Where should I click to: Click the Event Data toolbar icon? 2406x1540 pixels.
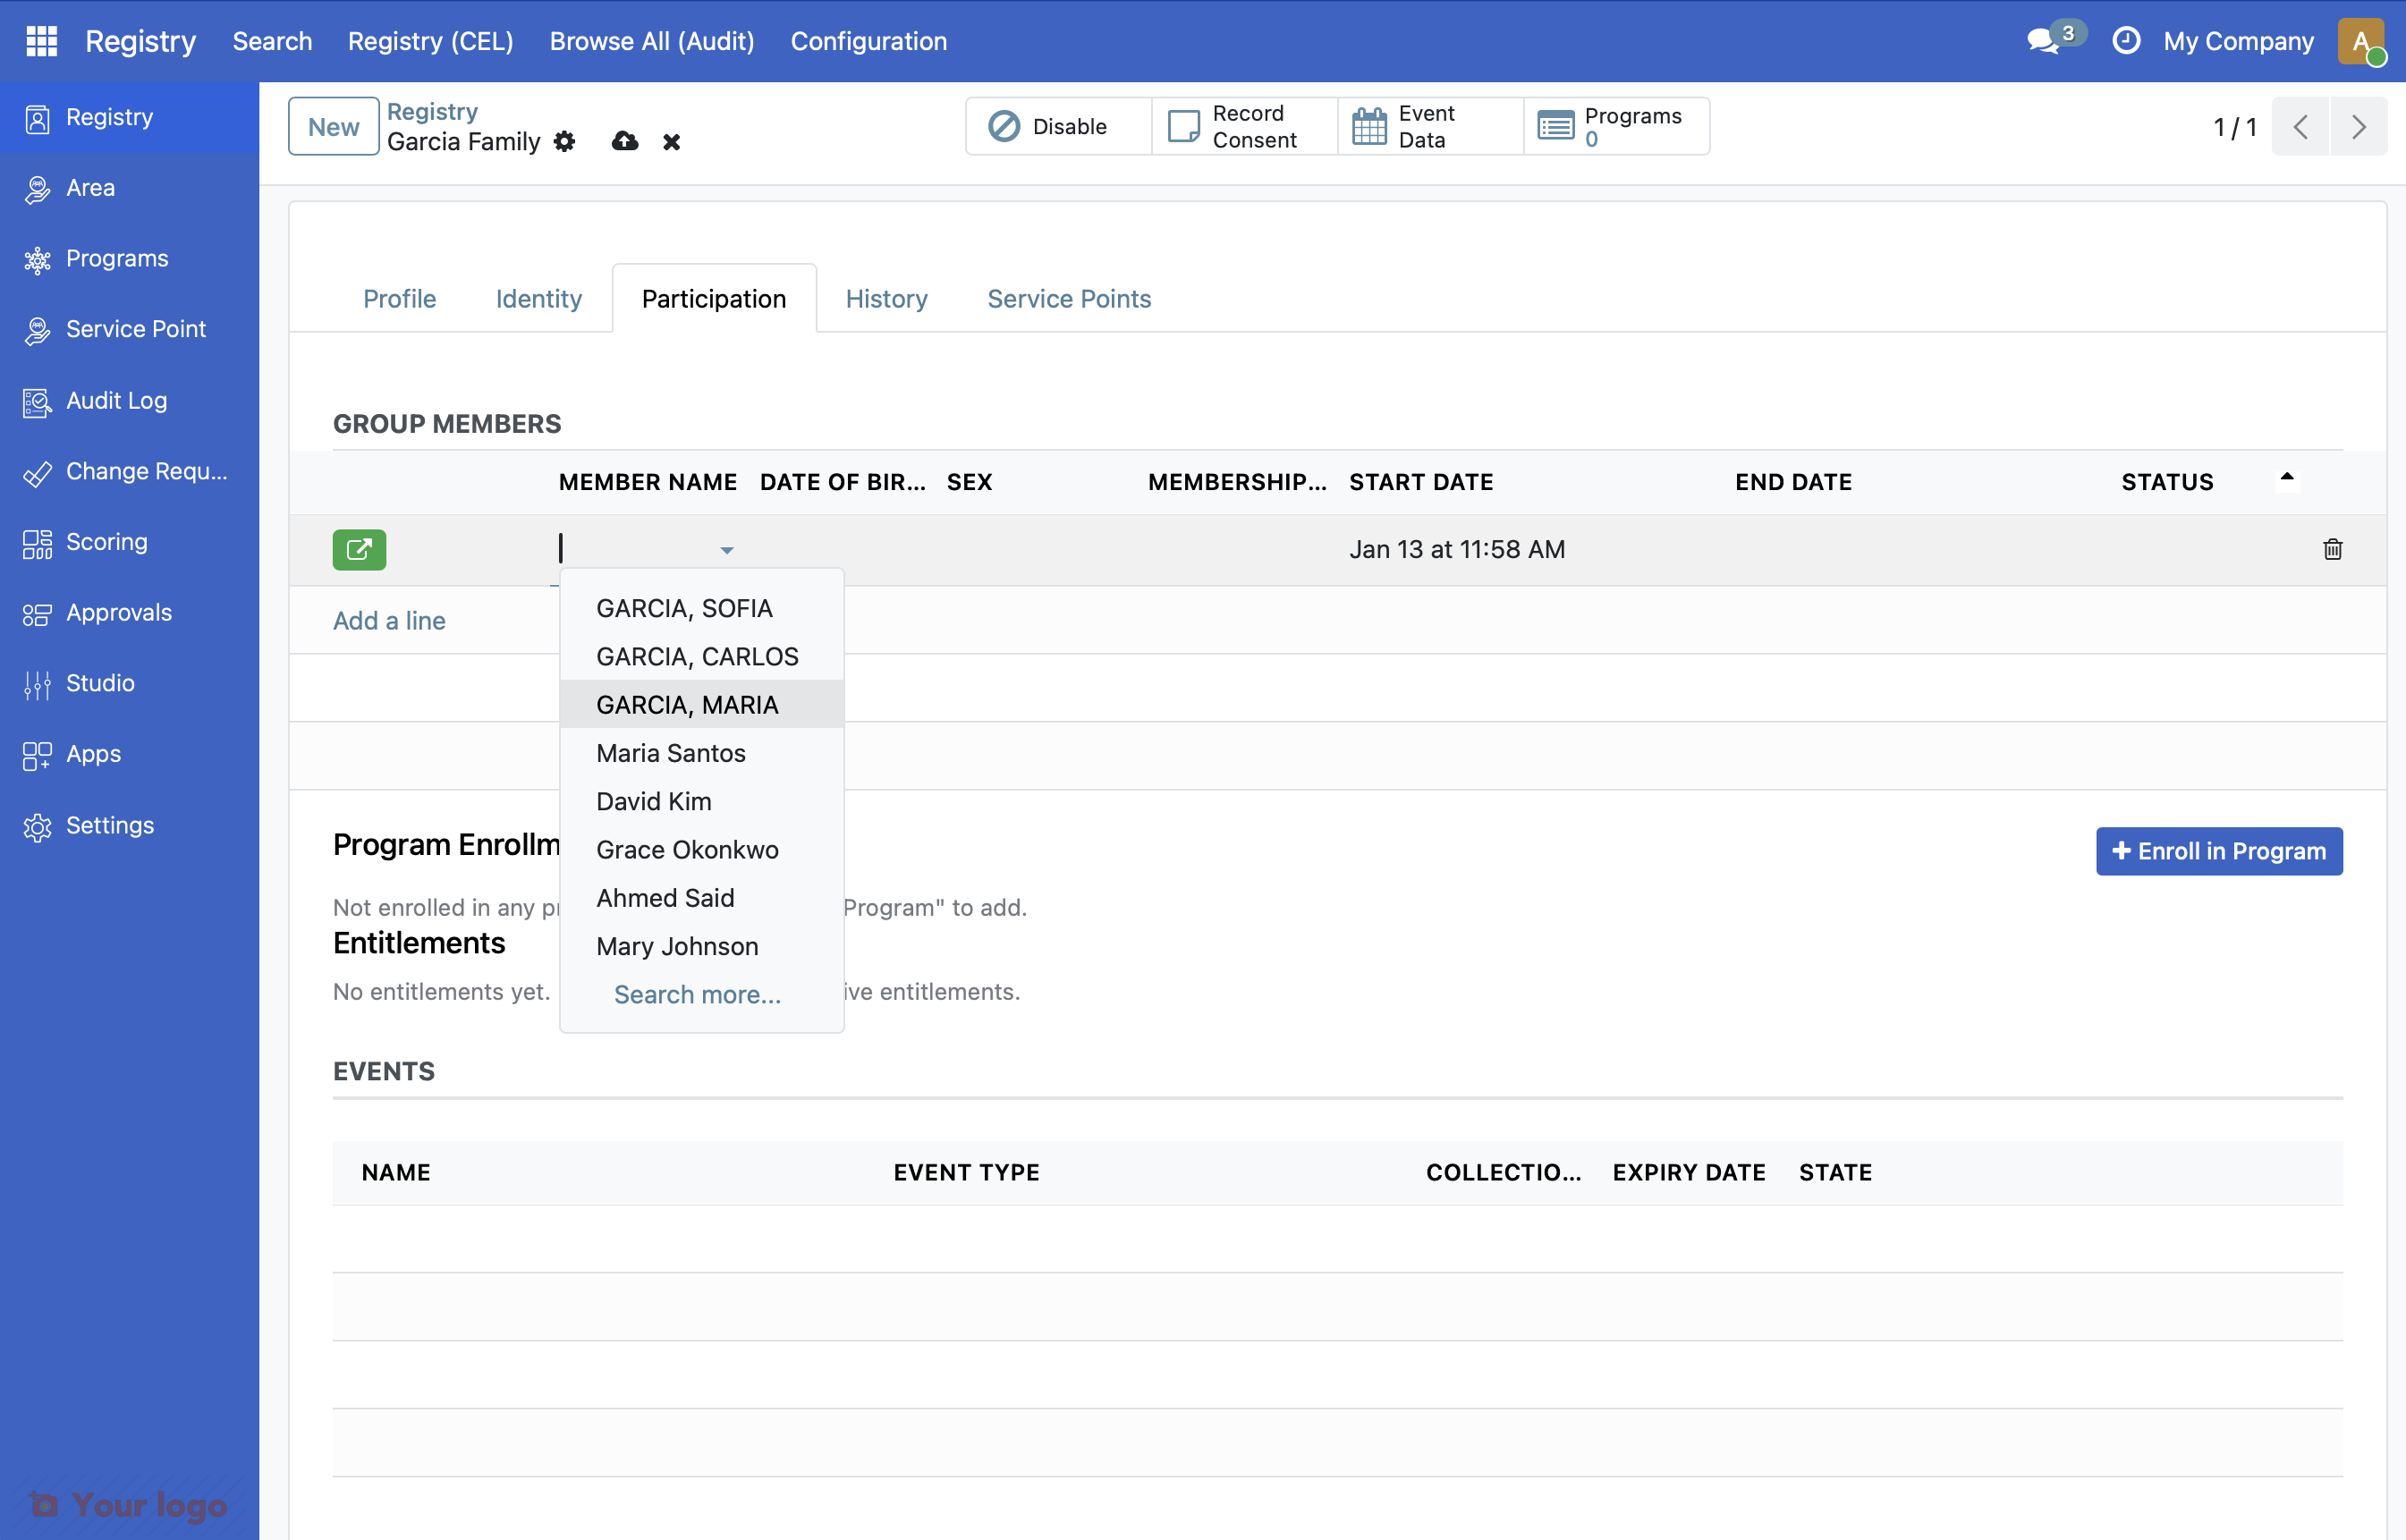pyautogui.click(x=1369, y=126)
